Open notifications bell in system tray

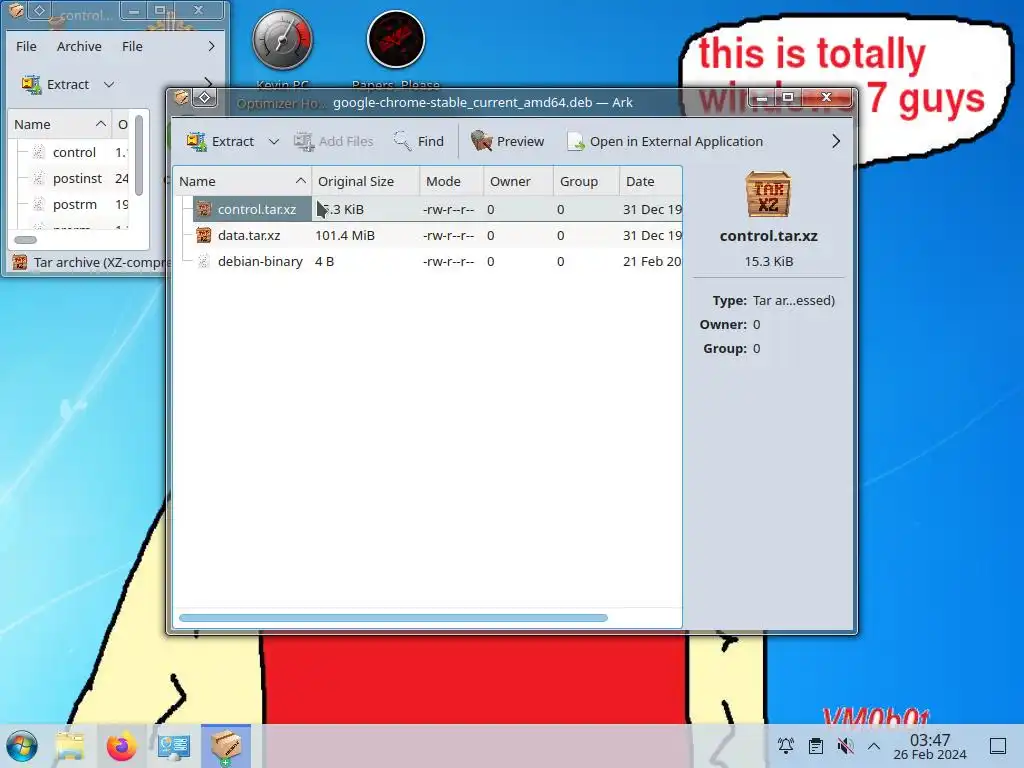point(786,746)
